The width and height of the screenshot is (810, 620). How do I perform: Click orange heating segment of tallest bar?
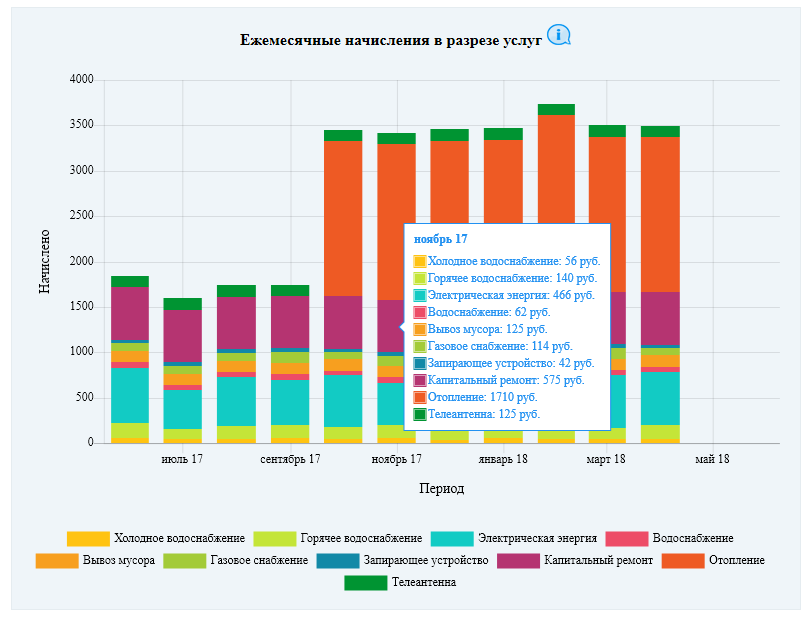[x=556, y=169]
